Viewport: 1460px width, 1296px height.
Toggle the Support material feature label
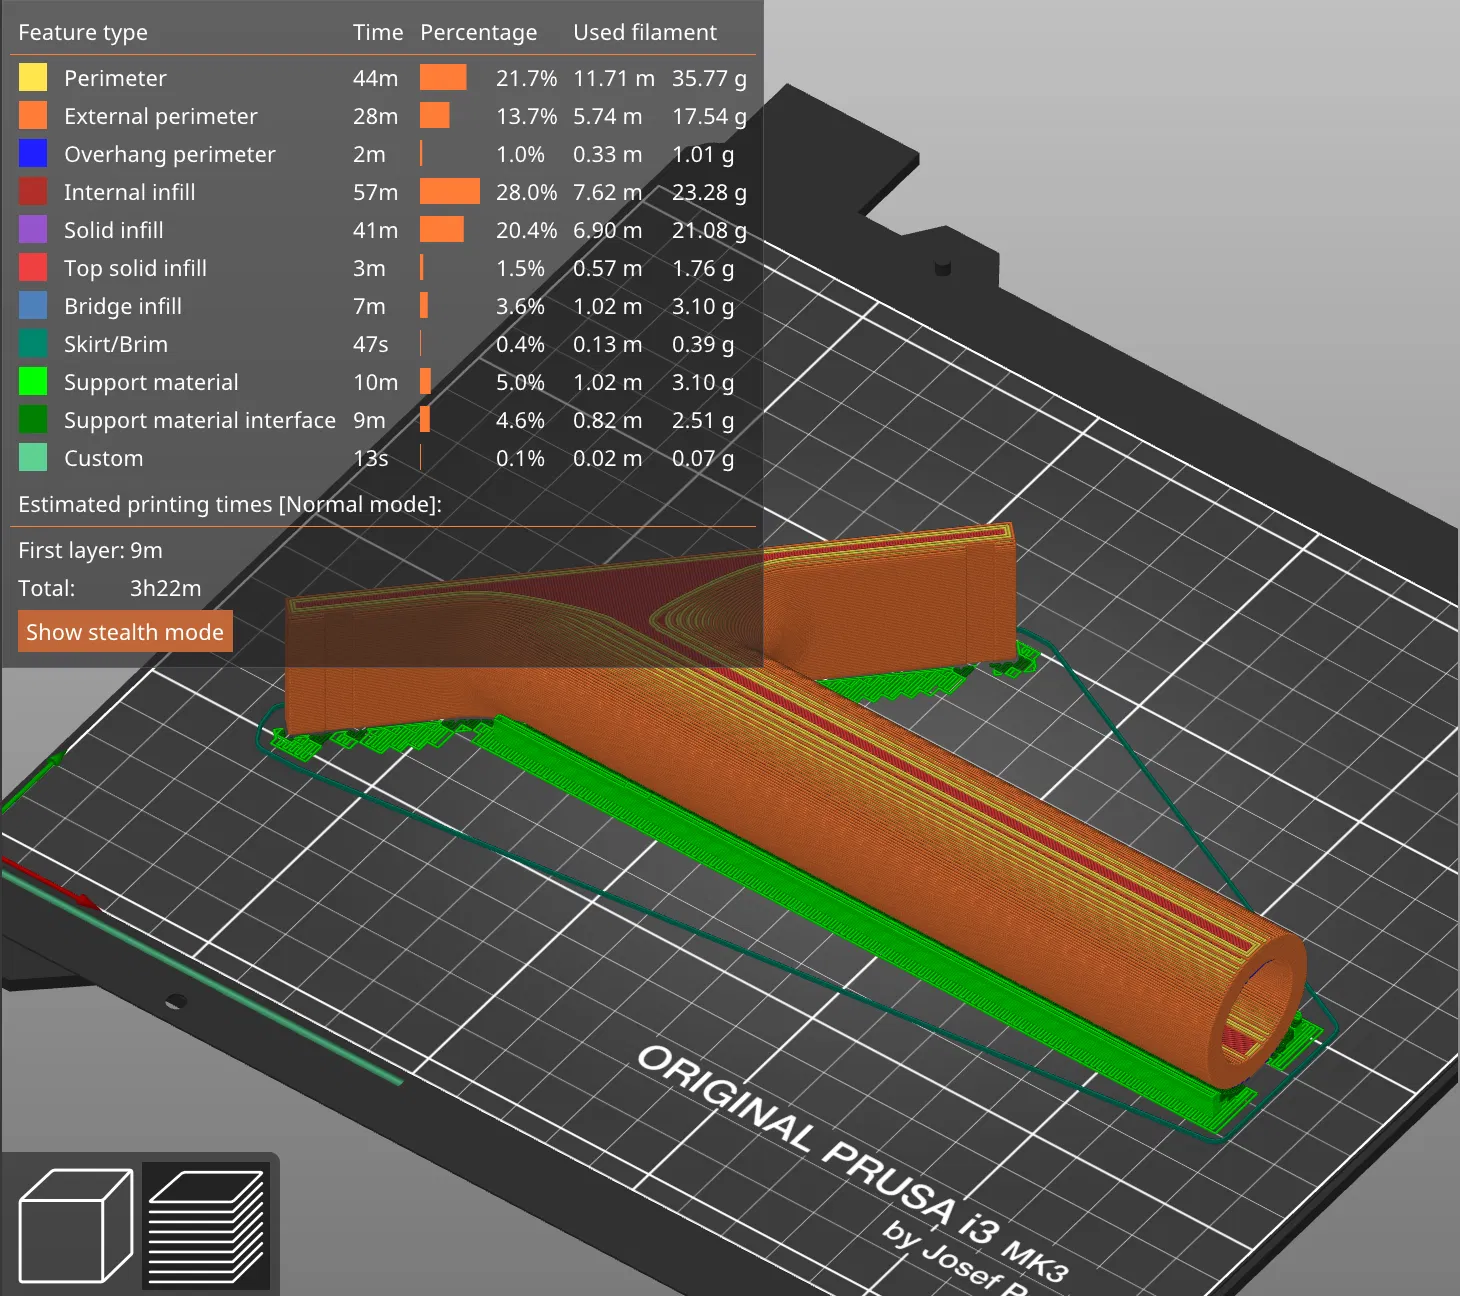151,382
